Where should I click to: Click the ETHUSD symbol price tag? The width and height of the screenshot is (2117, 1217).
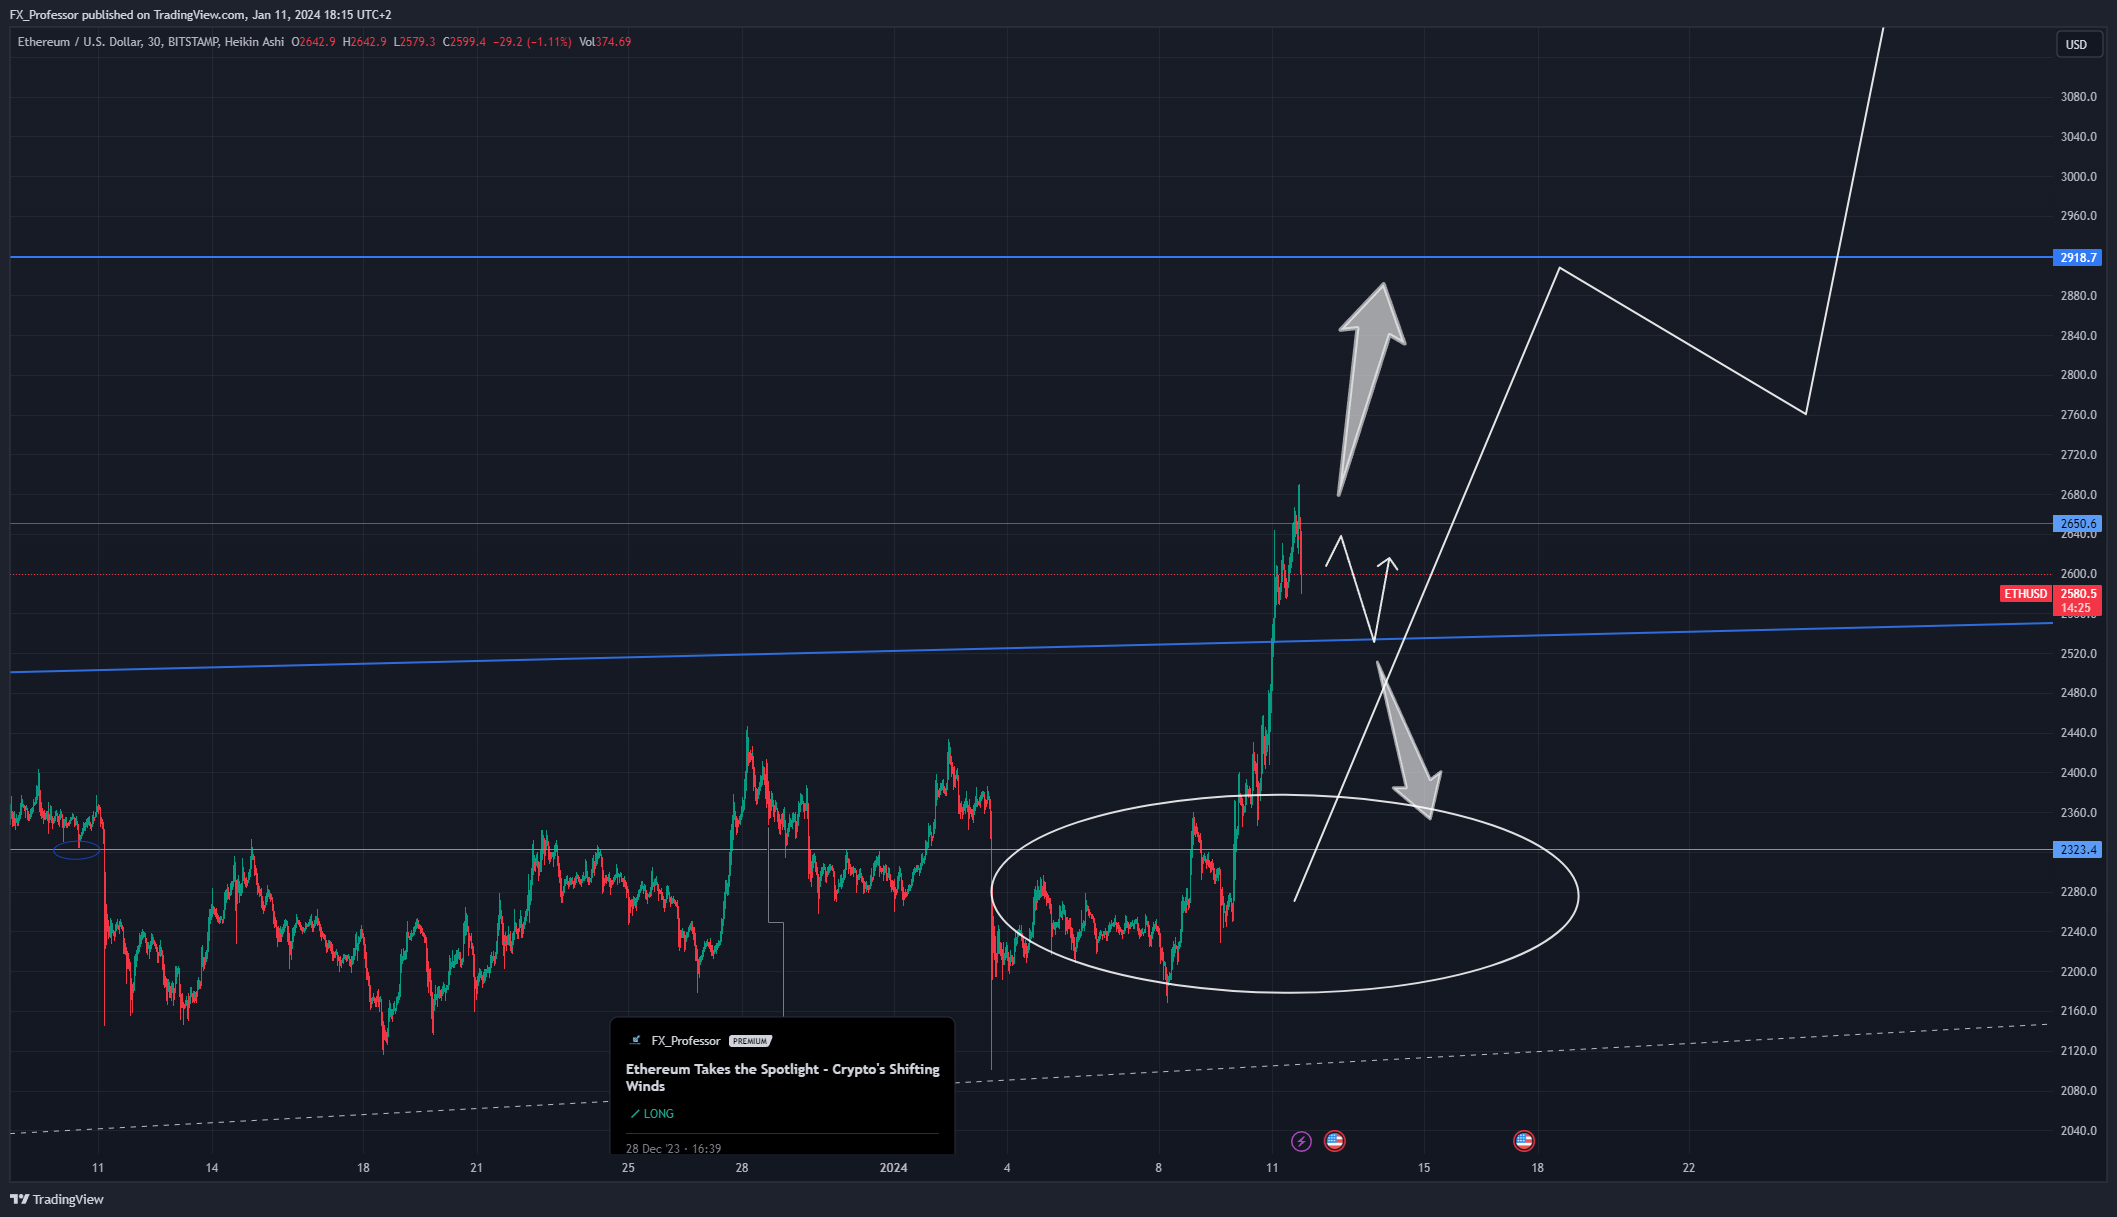pyautogui.click(x=2025, y=594)
